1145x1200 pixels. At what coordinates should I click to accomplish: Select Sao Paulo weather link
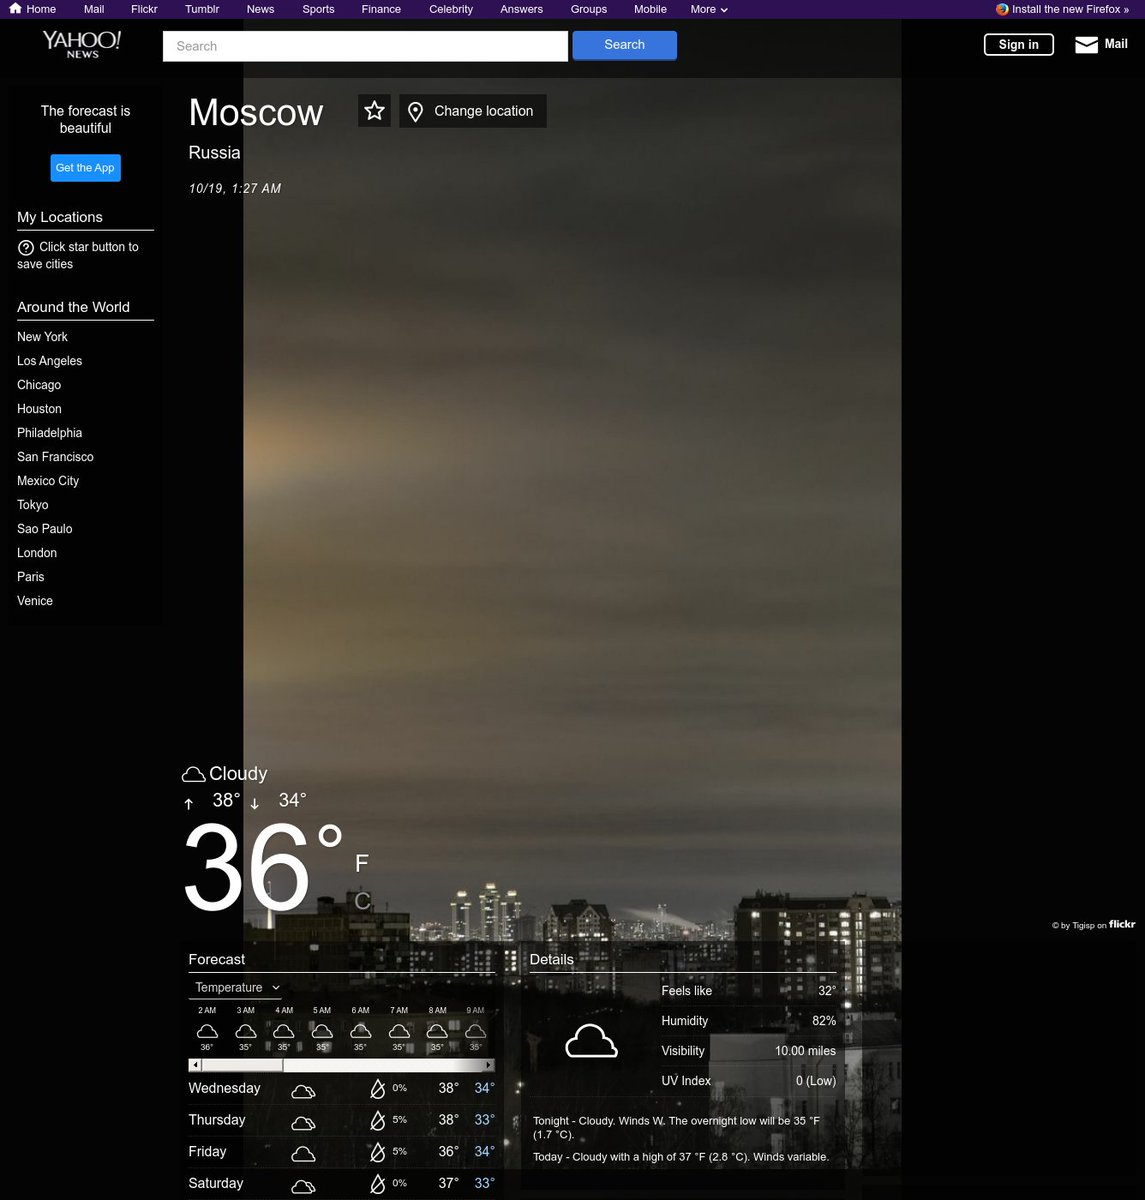point(44,529)
